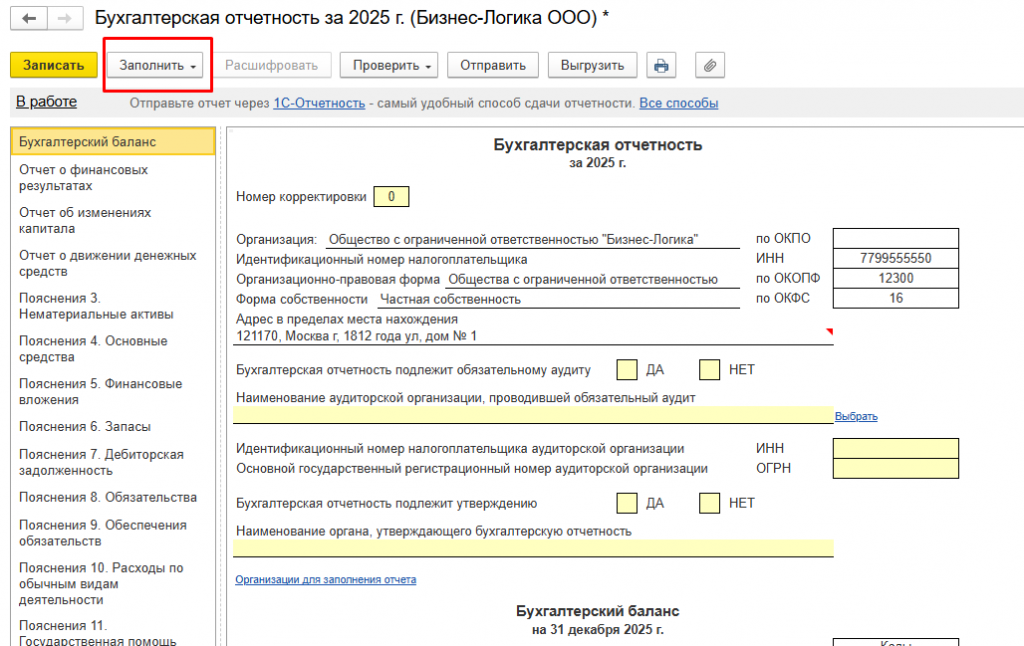The image size is (1024, 646).
Task: Open Пояснения 5. Финансовые вложения section
Action: tap(113, 392)
